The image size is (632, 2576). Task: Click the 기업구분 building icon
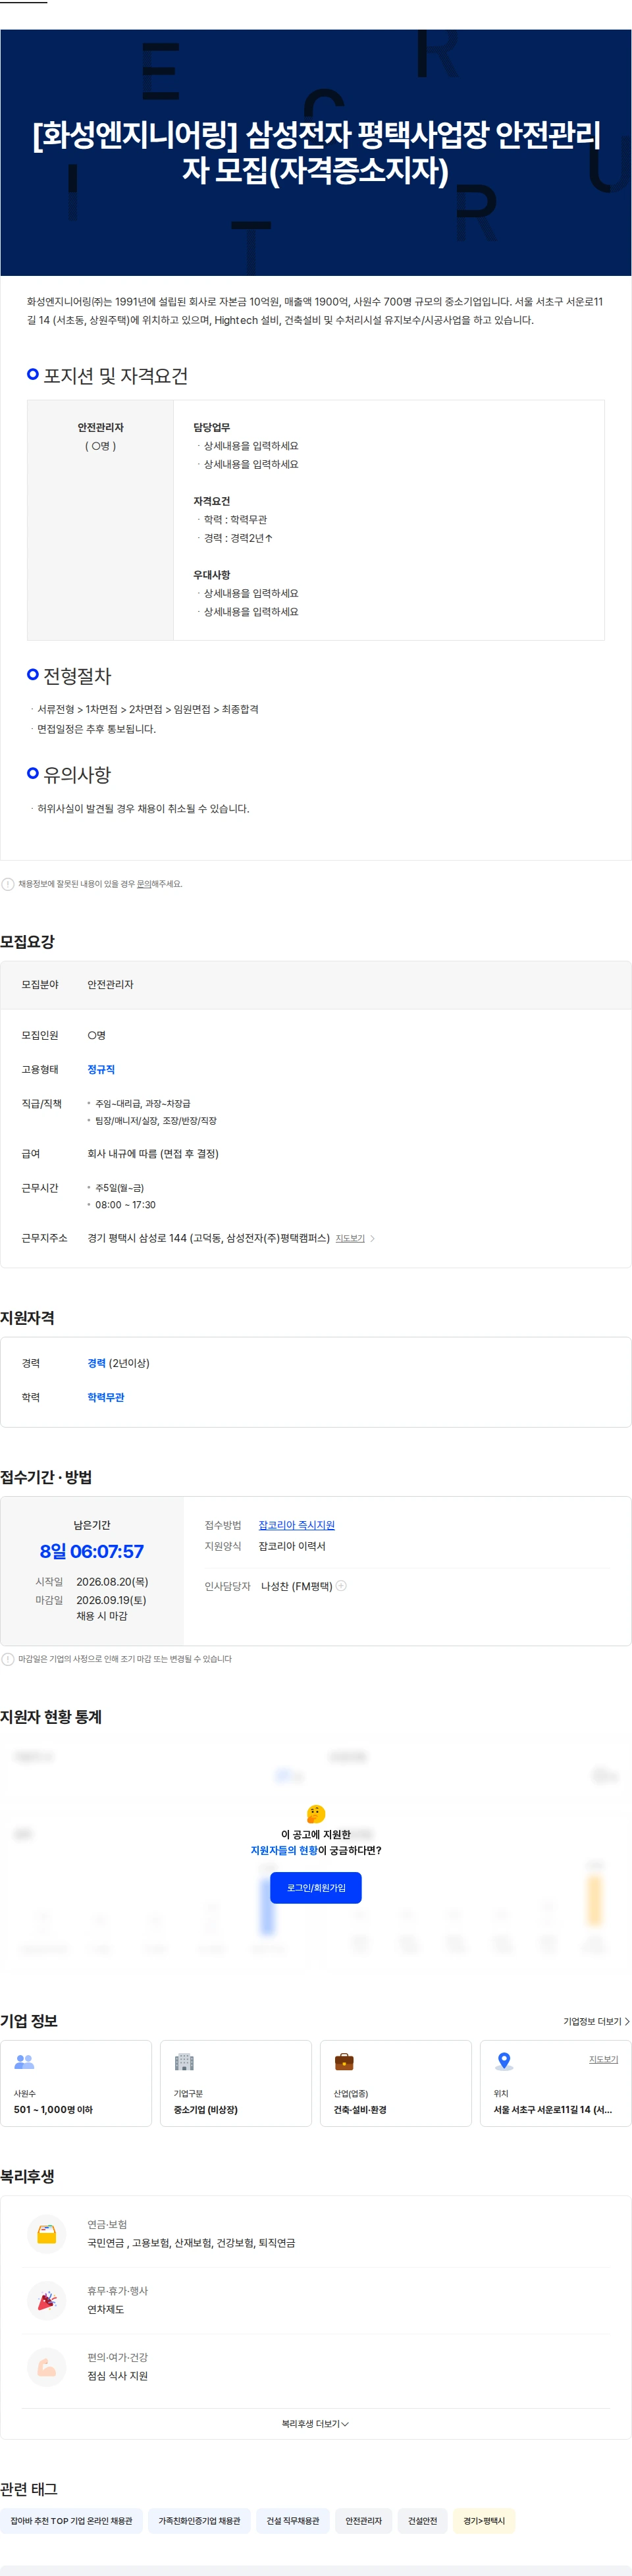(184, 2062)
